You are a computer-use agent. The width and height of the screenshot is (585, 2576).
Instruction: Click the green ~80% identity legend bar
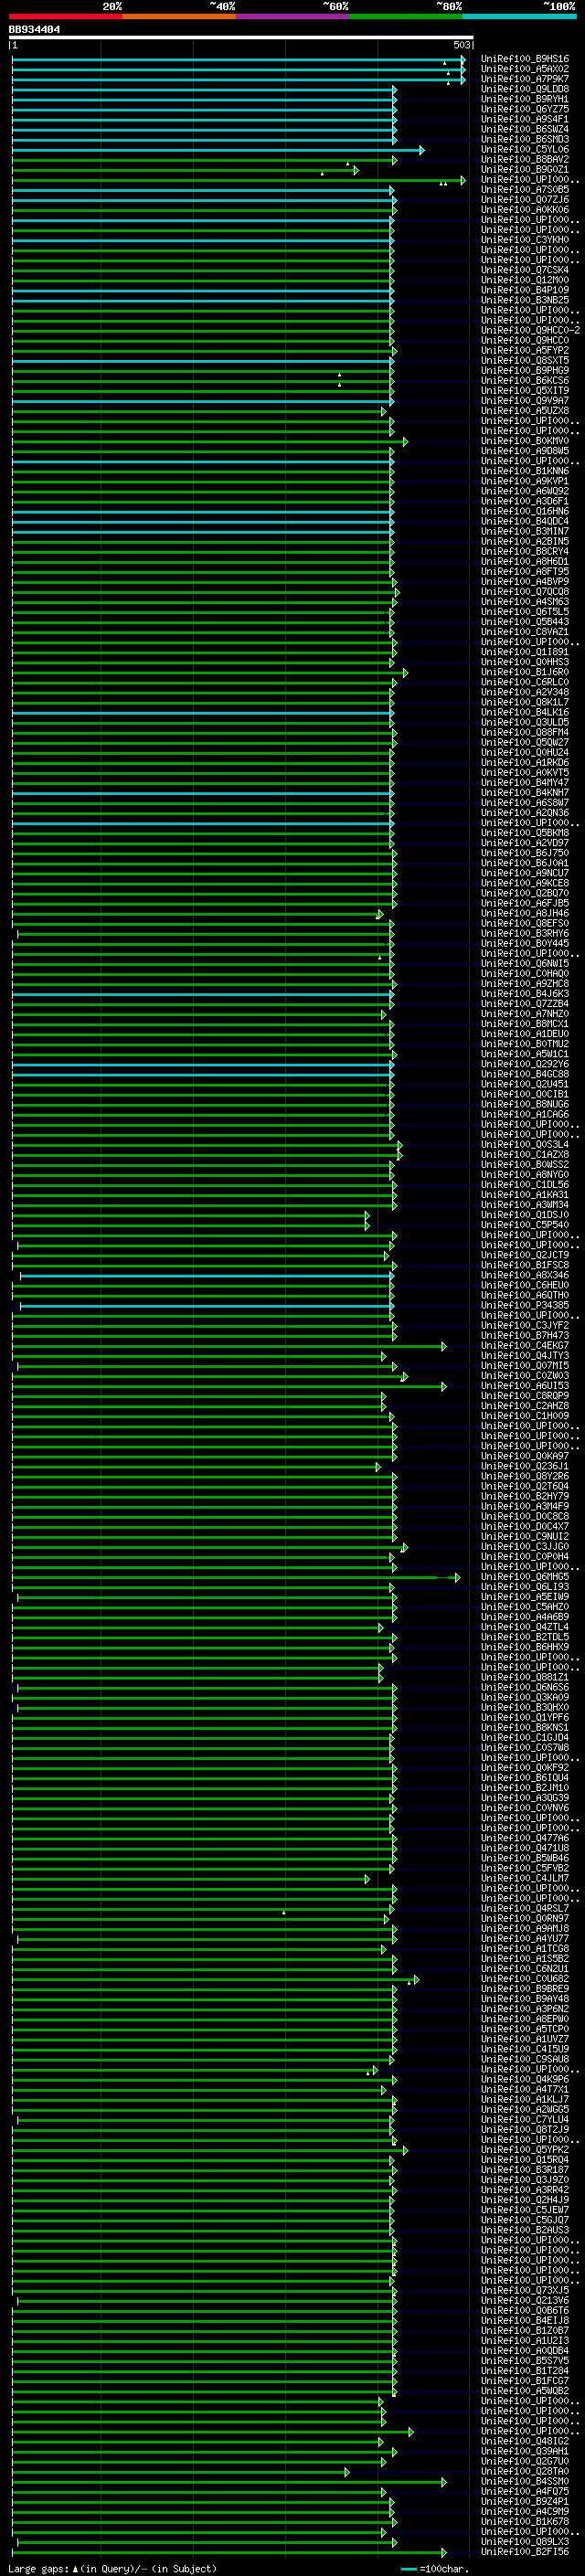click(x=406, y=16)
